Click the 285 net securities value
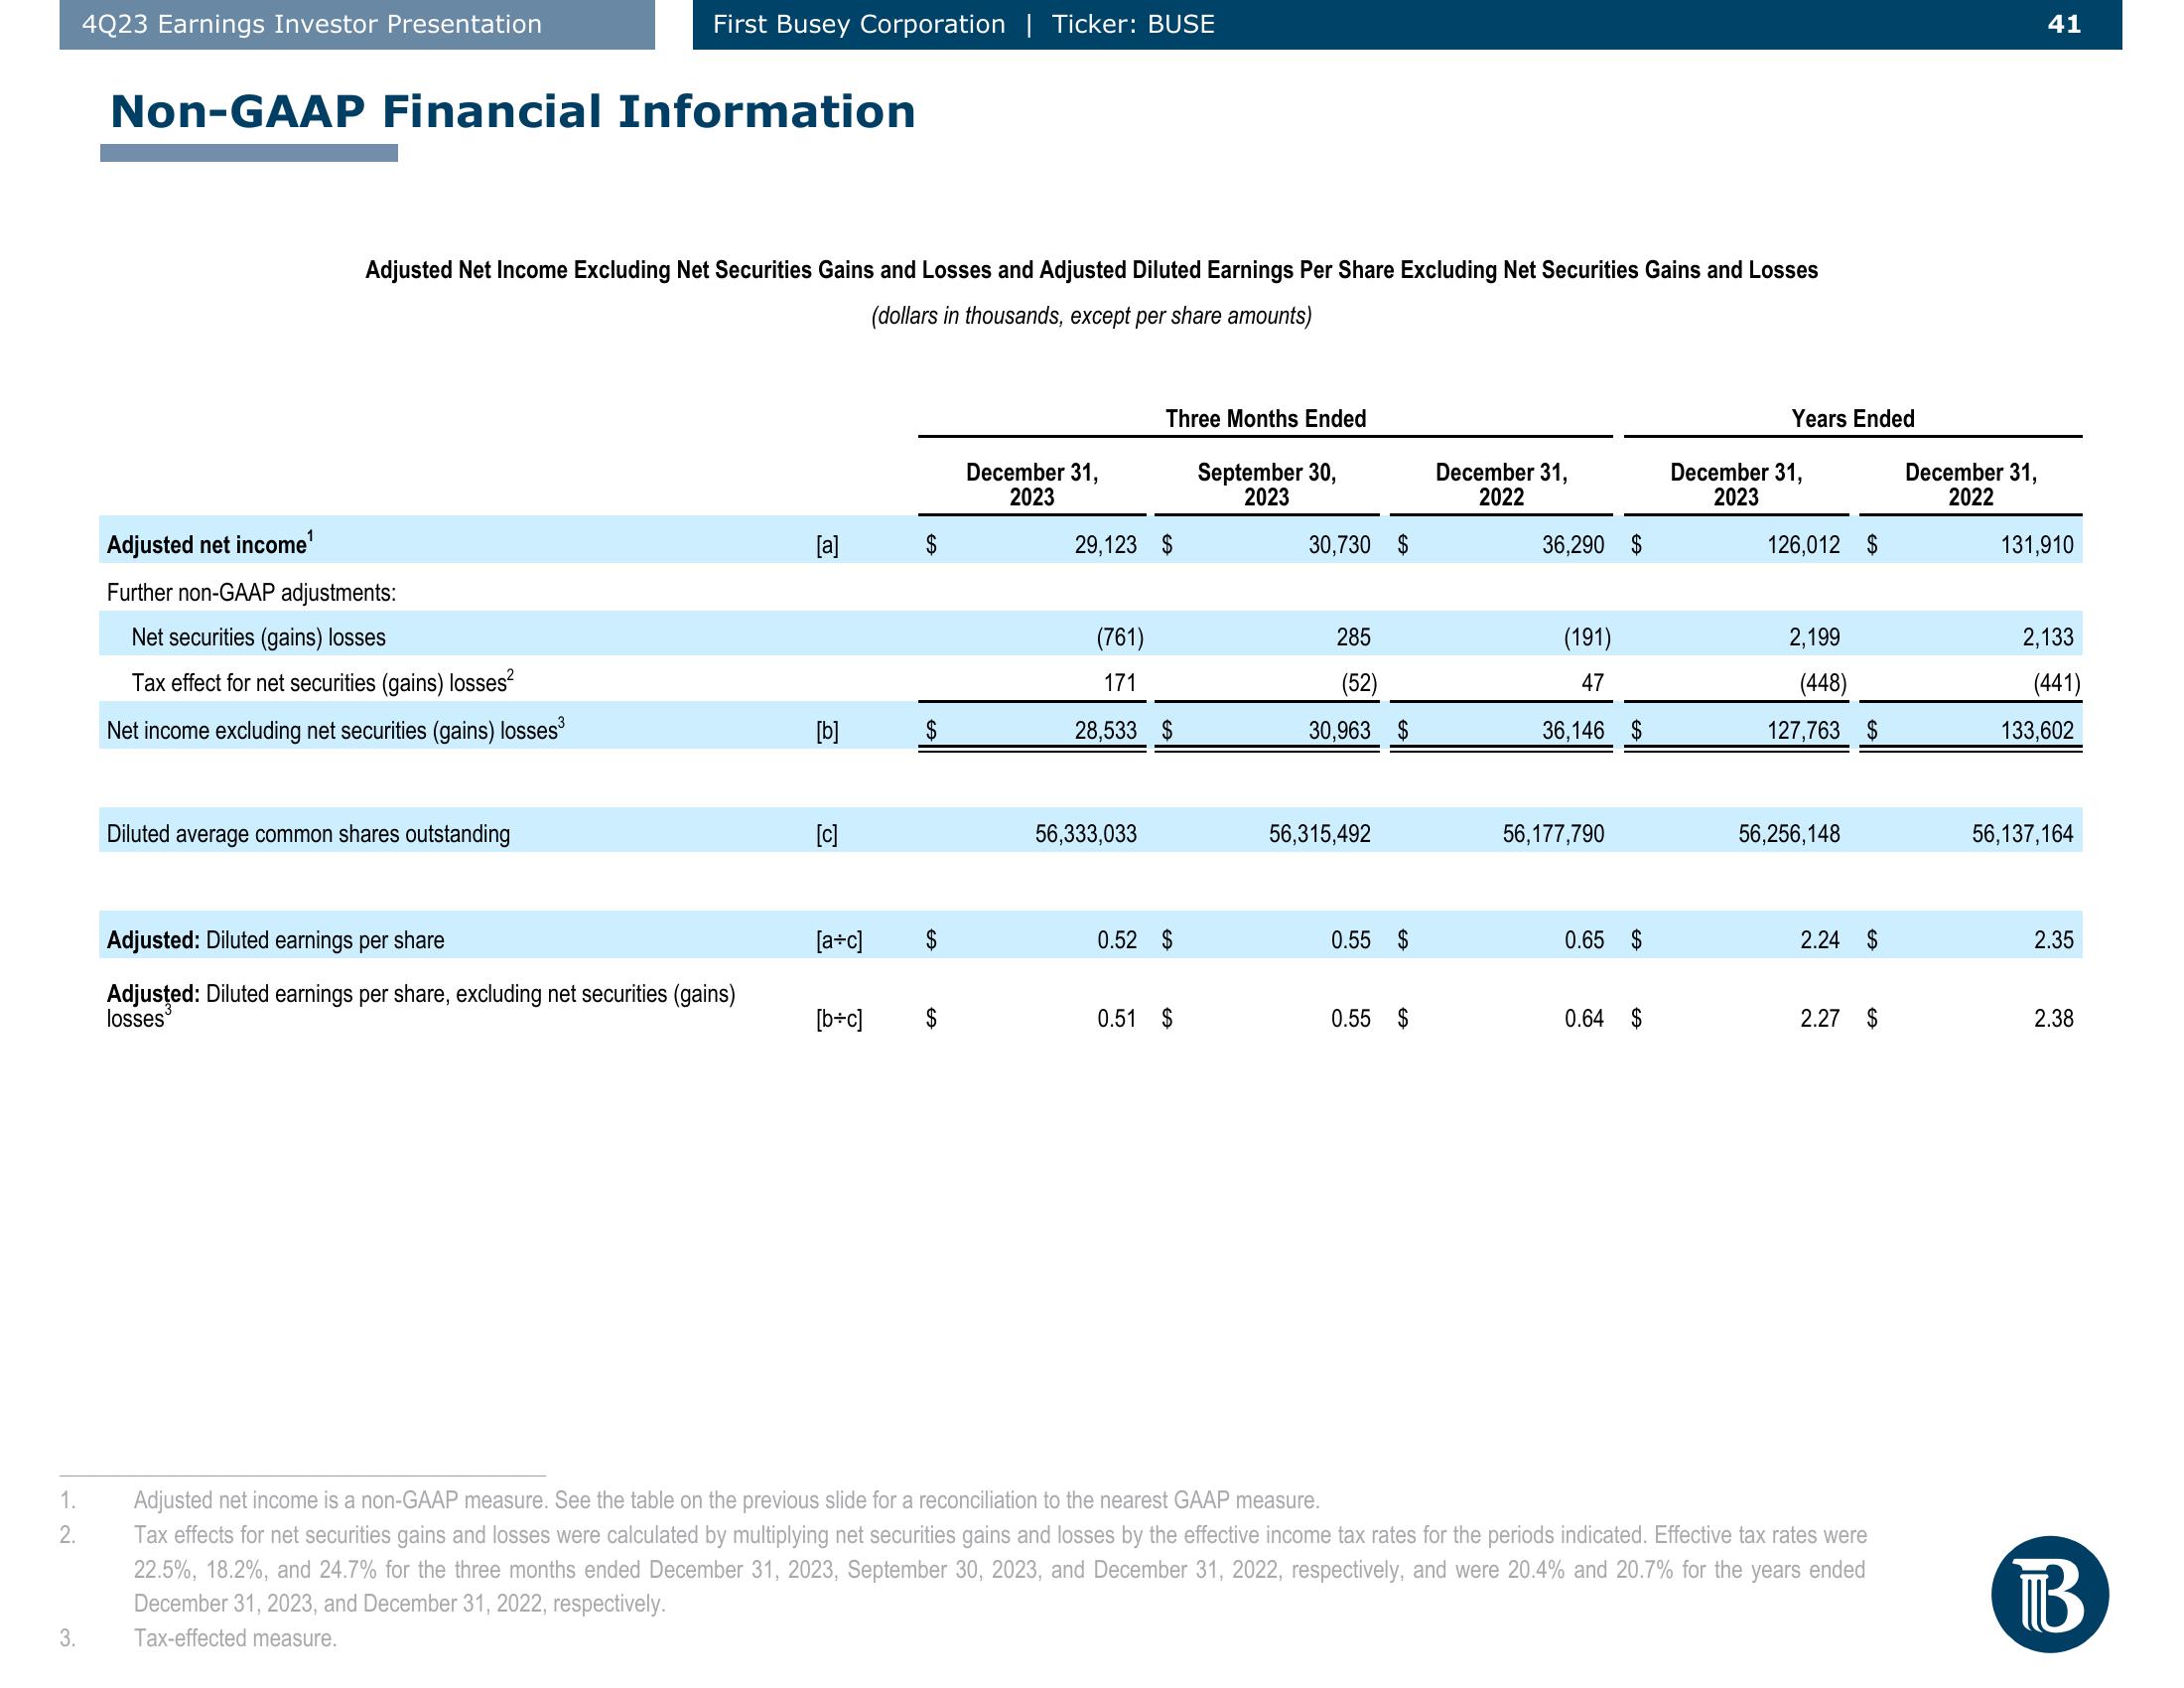The width and height of the screenshot is (2184, 1688). coord(1354,637)
